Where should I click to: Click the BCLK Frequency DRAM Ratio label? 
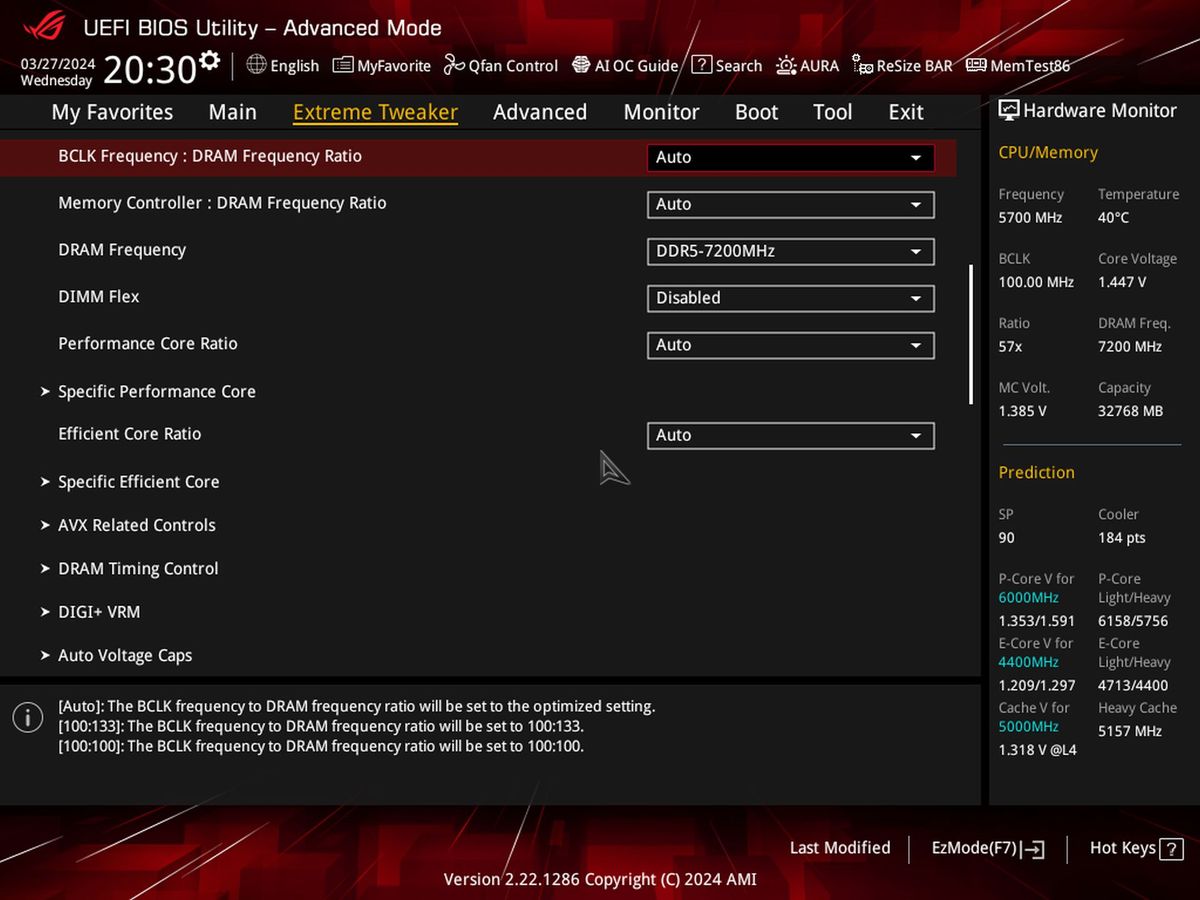click(x=210, y=156)
